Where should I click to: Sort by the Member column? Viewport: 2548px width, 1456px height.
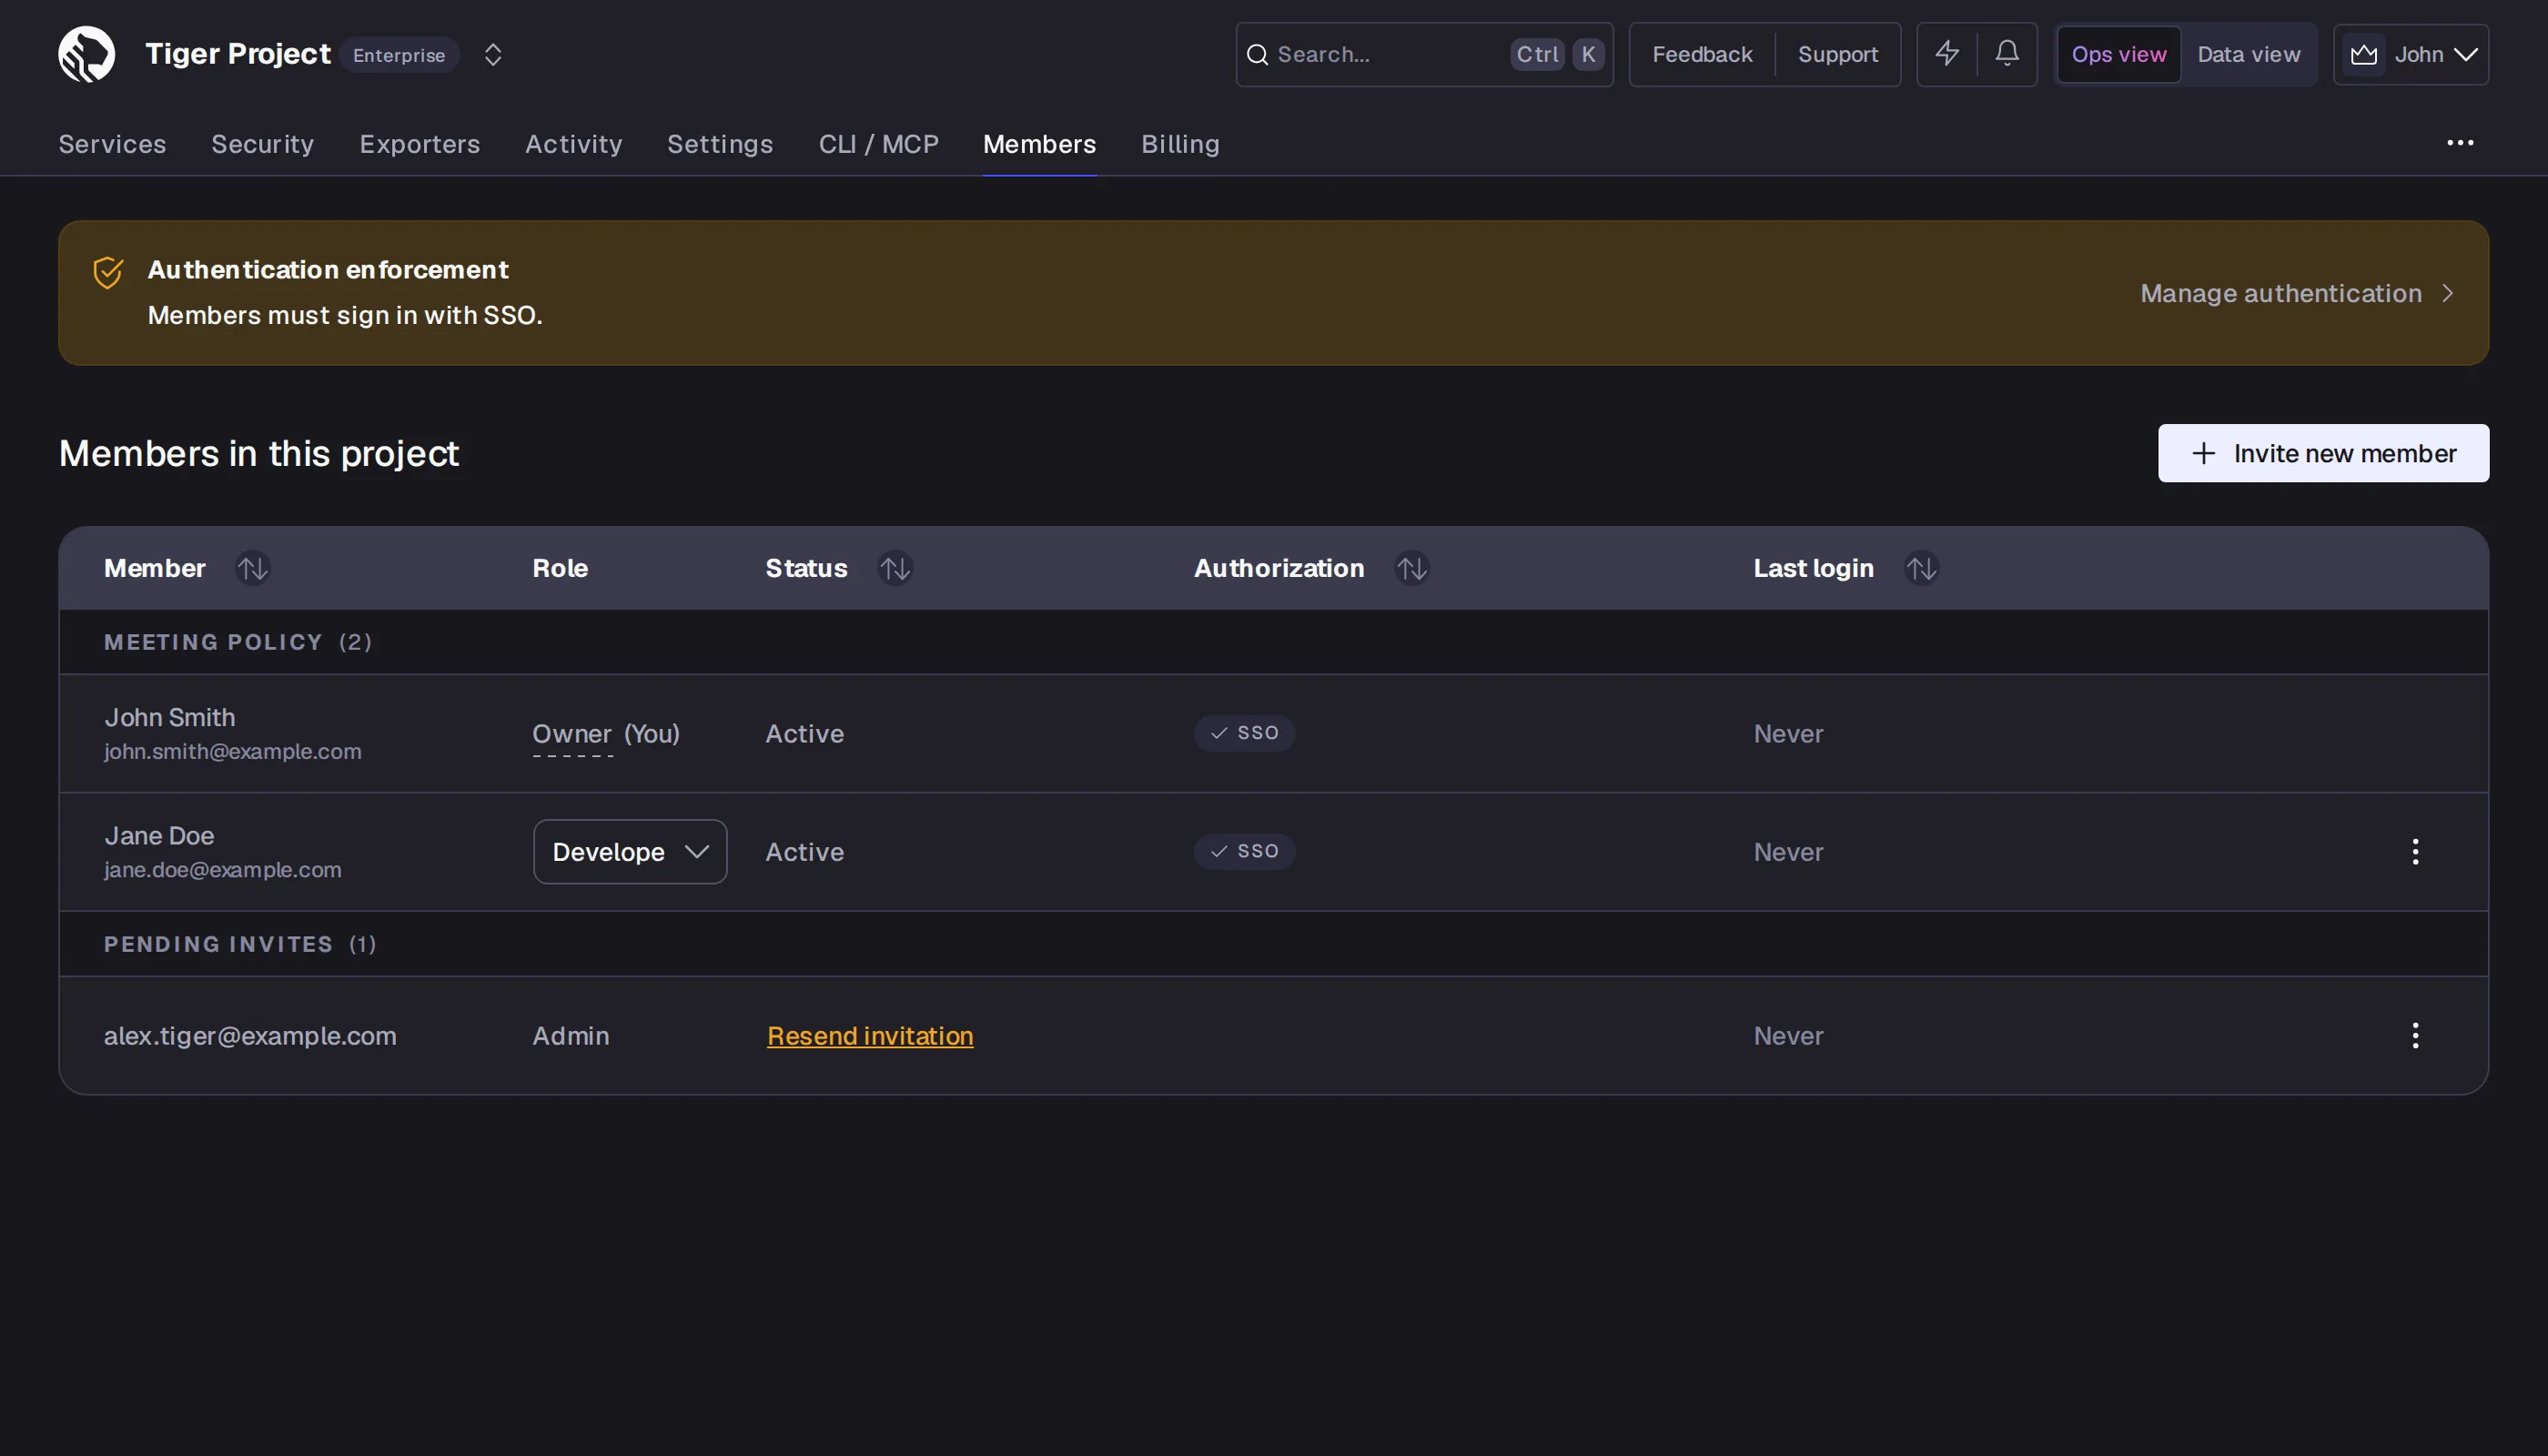tap(253, 568)
